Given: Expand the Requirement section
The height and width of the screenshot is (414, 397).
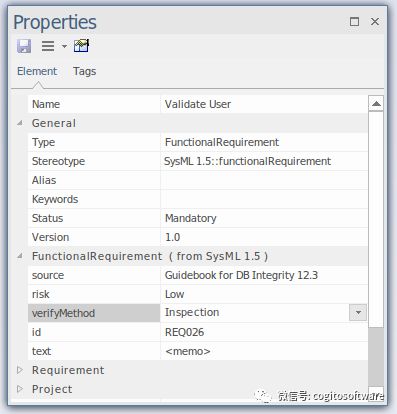Looking at the screenshot, I should point(20,370).
